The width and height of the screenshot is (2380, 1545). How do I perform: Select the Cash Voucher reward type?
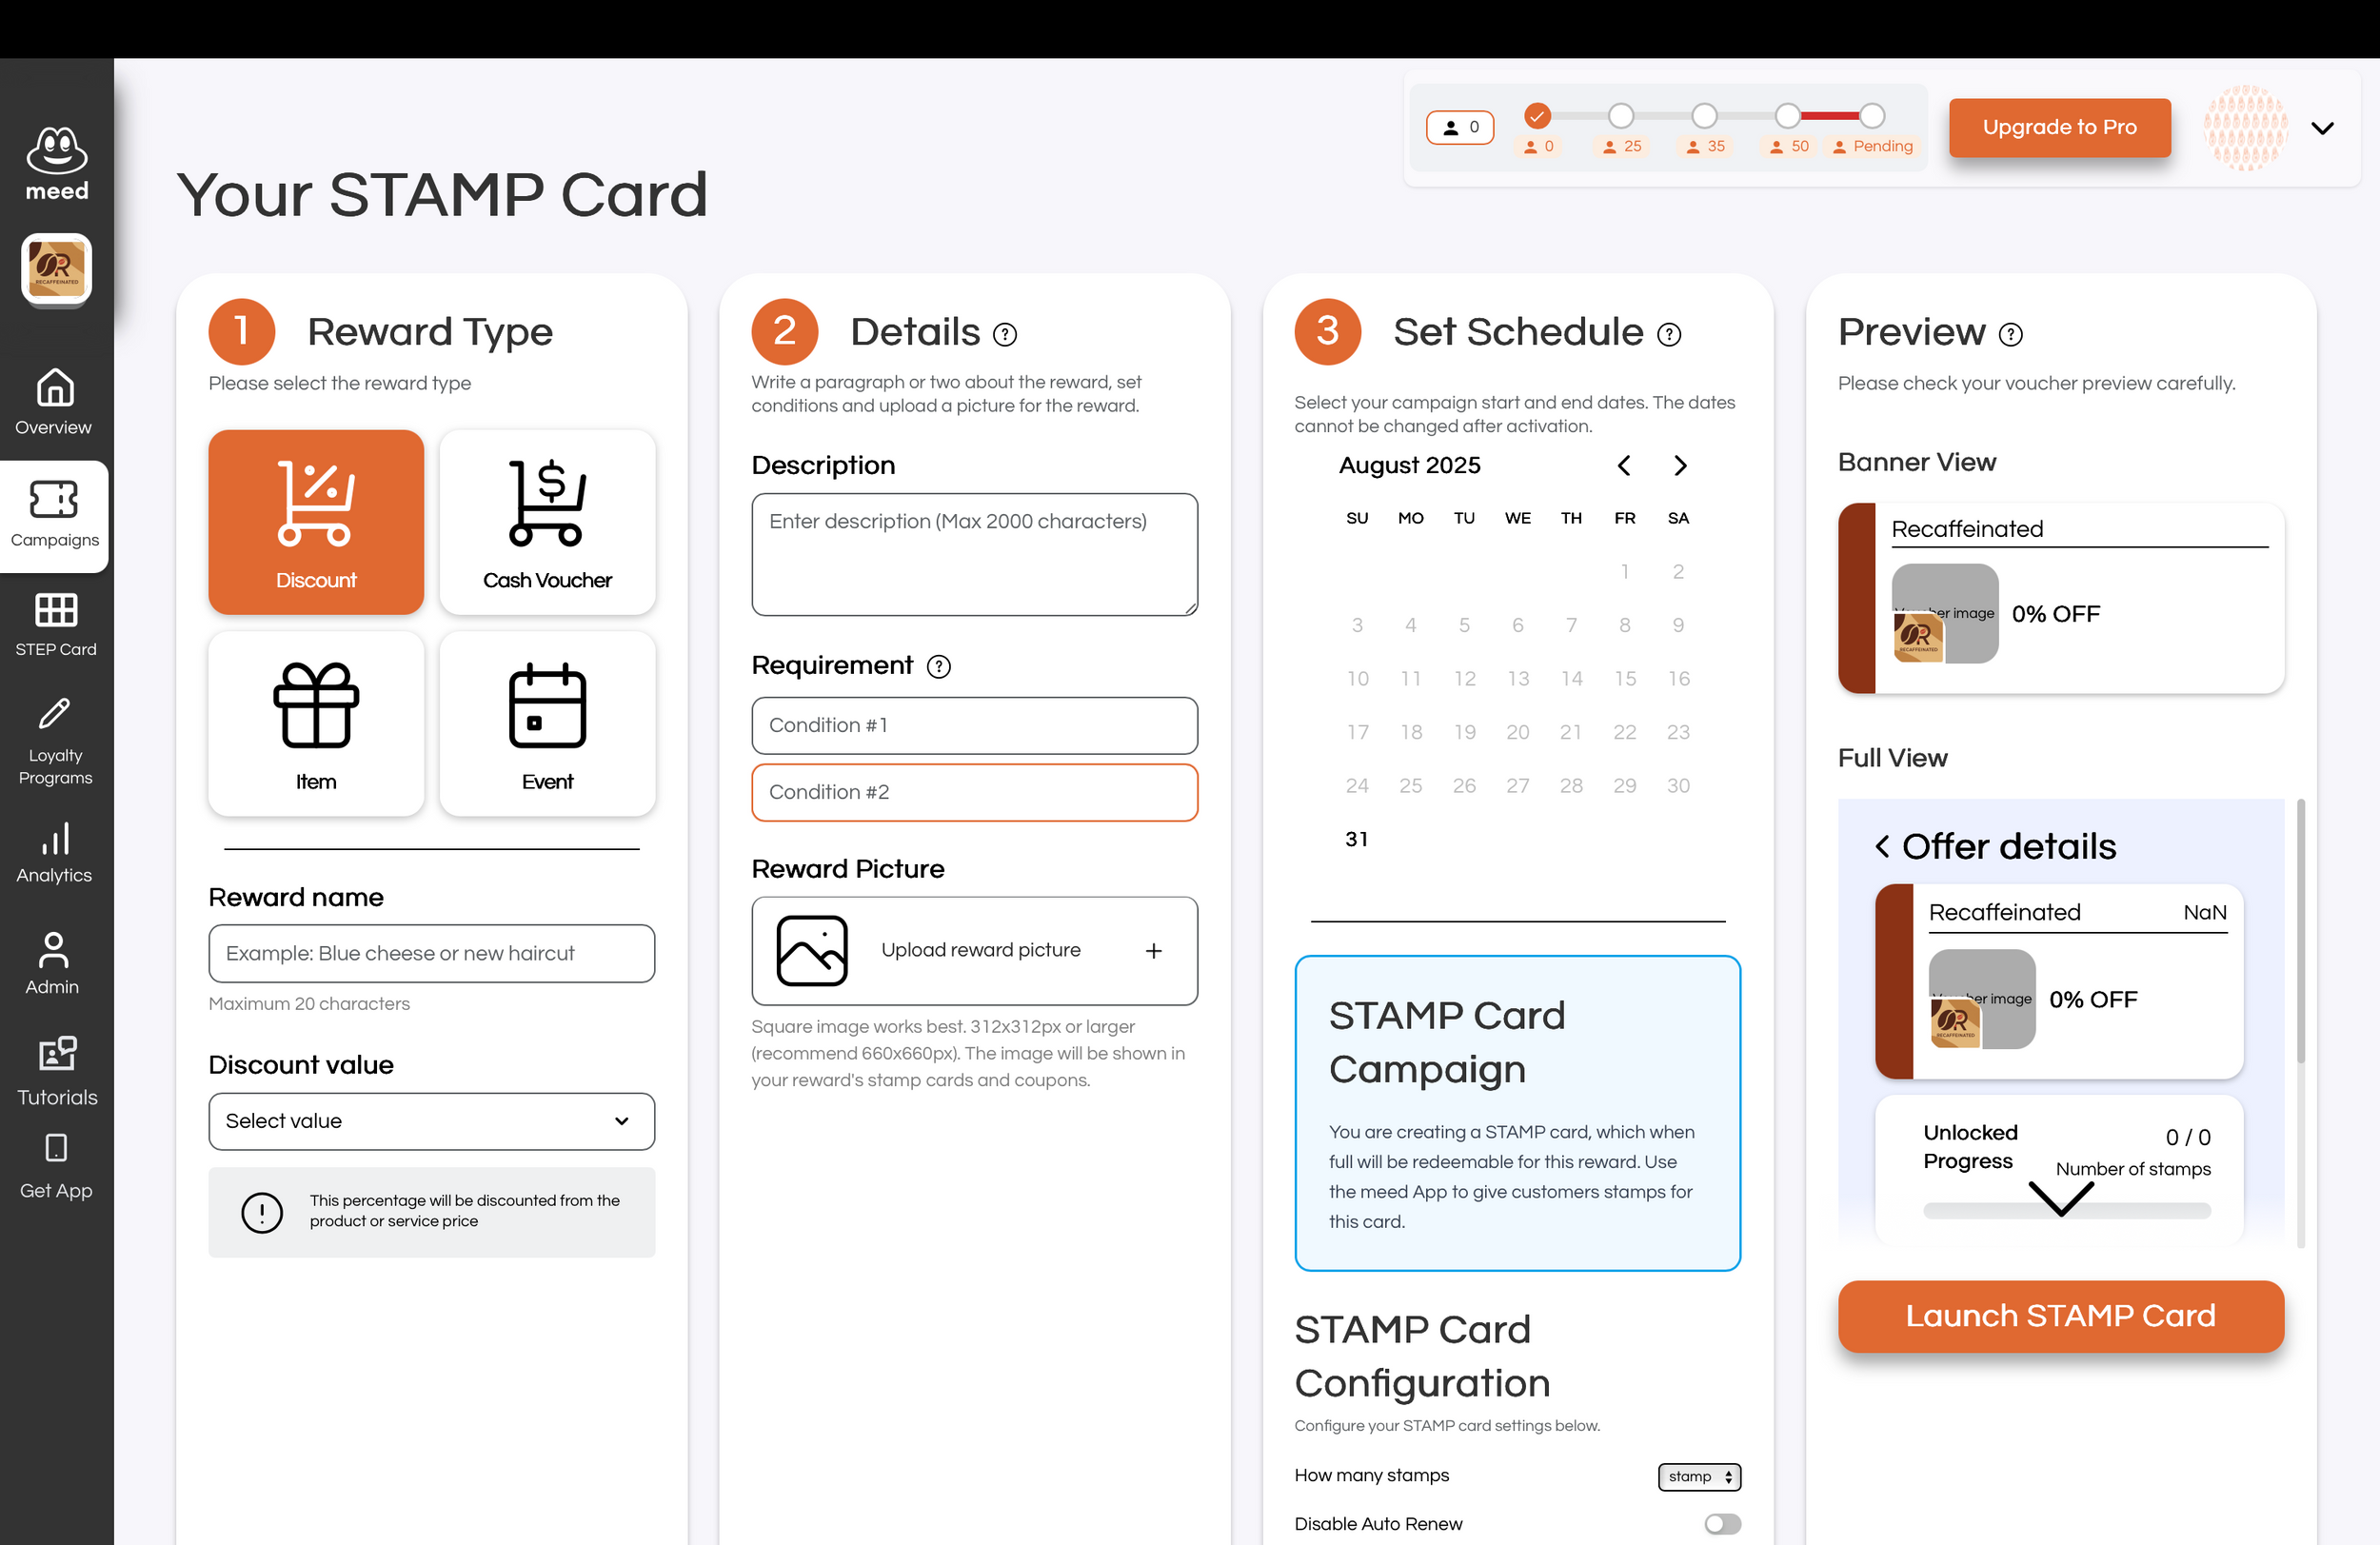pos(547,522)
